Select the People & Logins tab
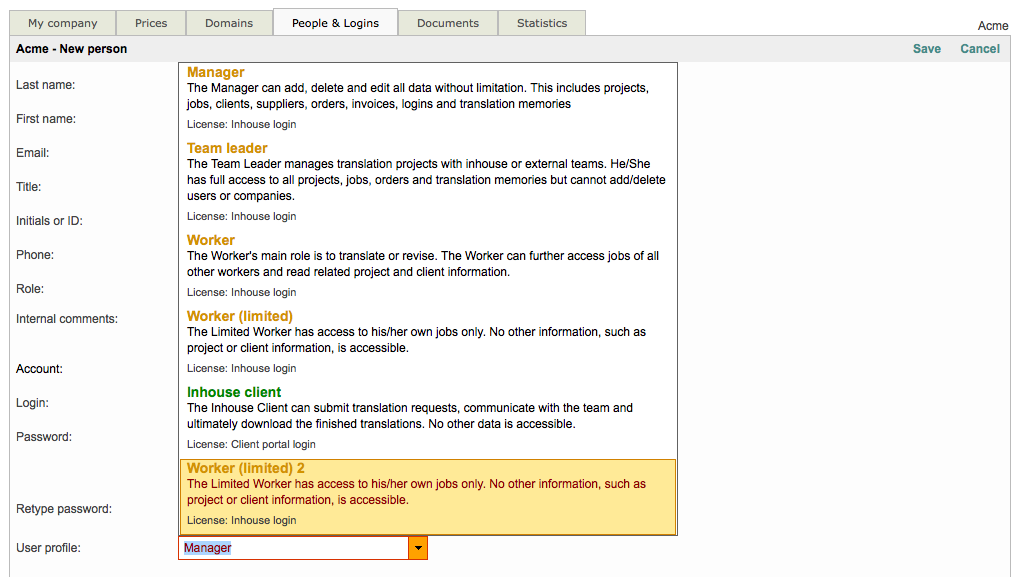The width and height of the screenshot is (1021, 577). (335, 23)
